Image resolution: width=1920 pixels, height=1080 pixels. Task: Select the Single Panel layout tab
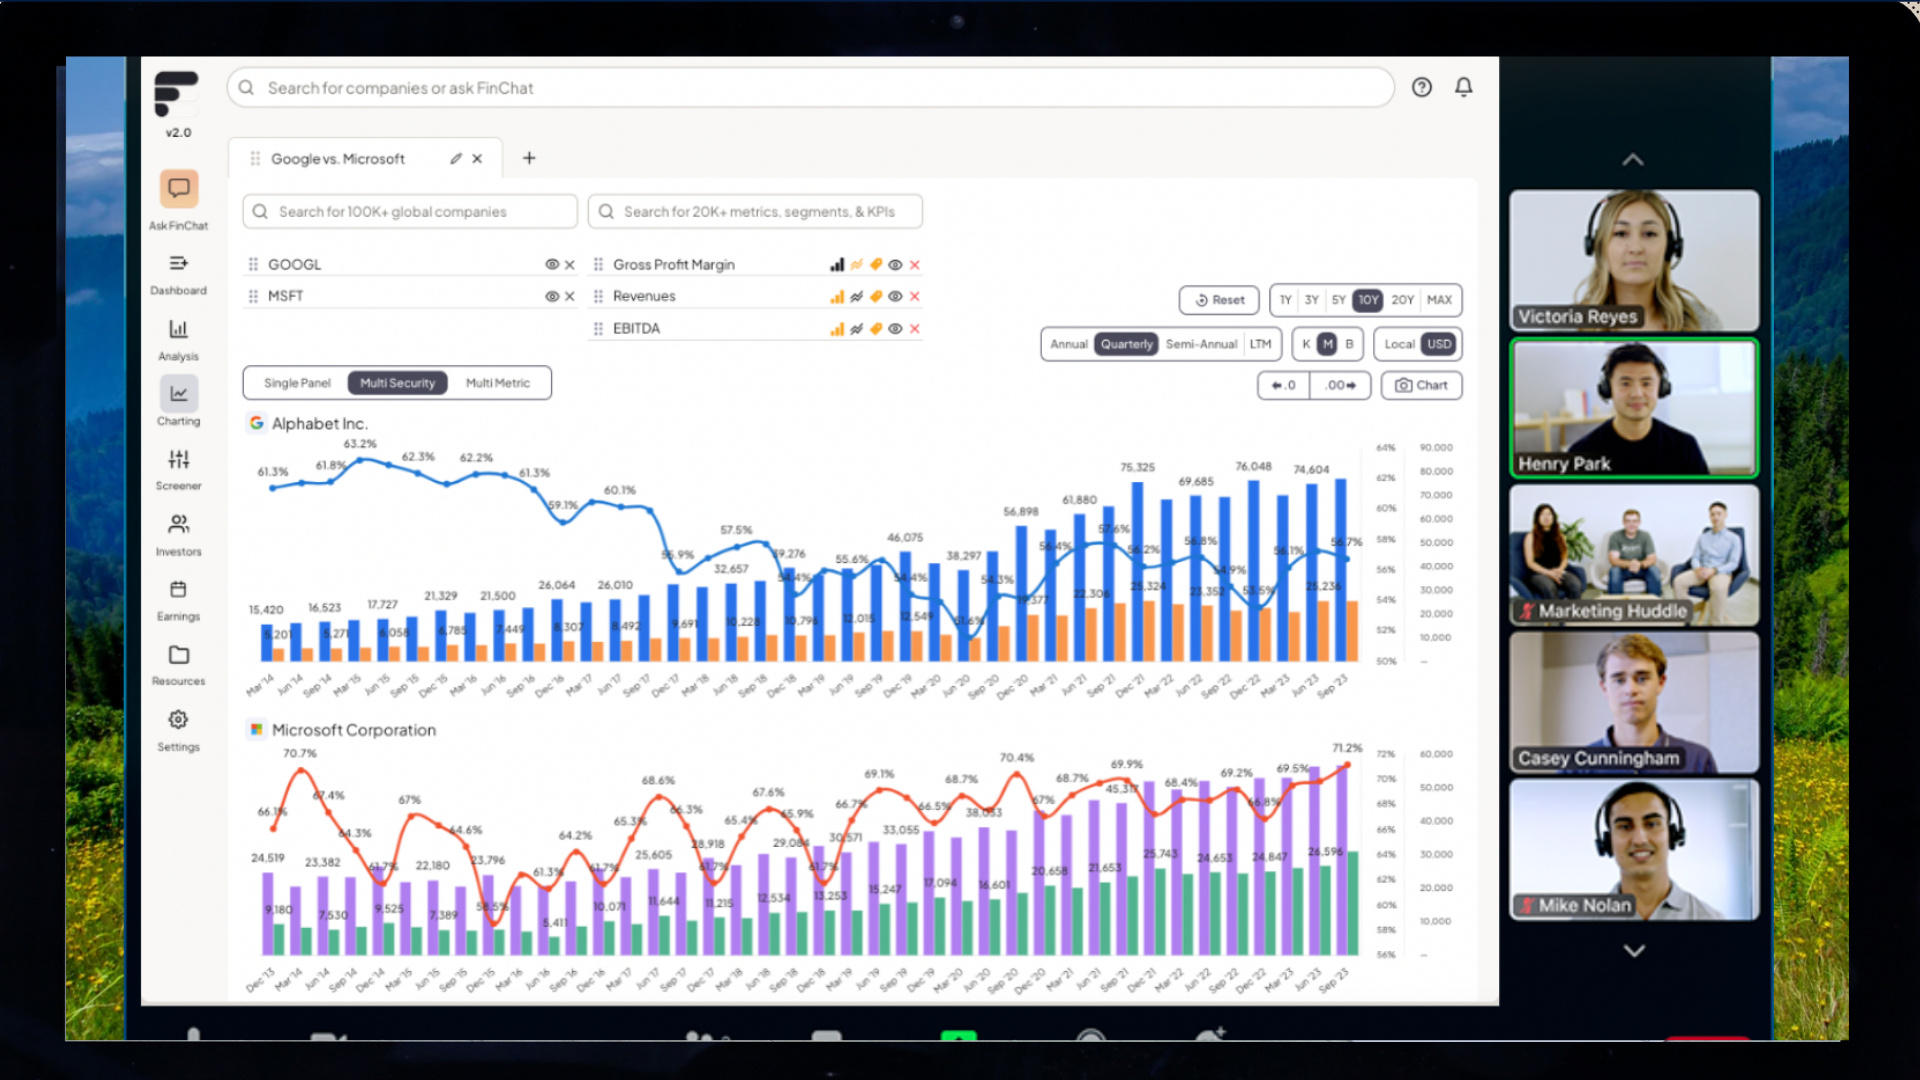point(297,383)
